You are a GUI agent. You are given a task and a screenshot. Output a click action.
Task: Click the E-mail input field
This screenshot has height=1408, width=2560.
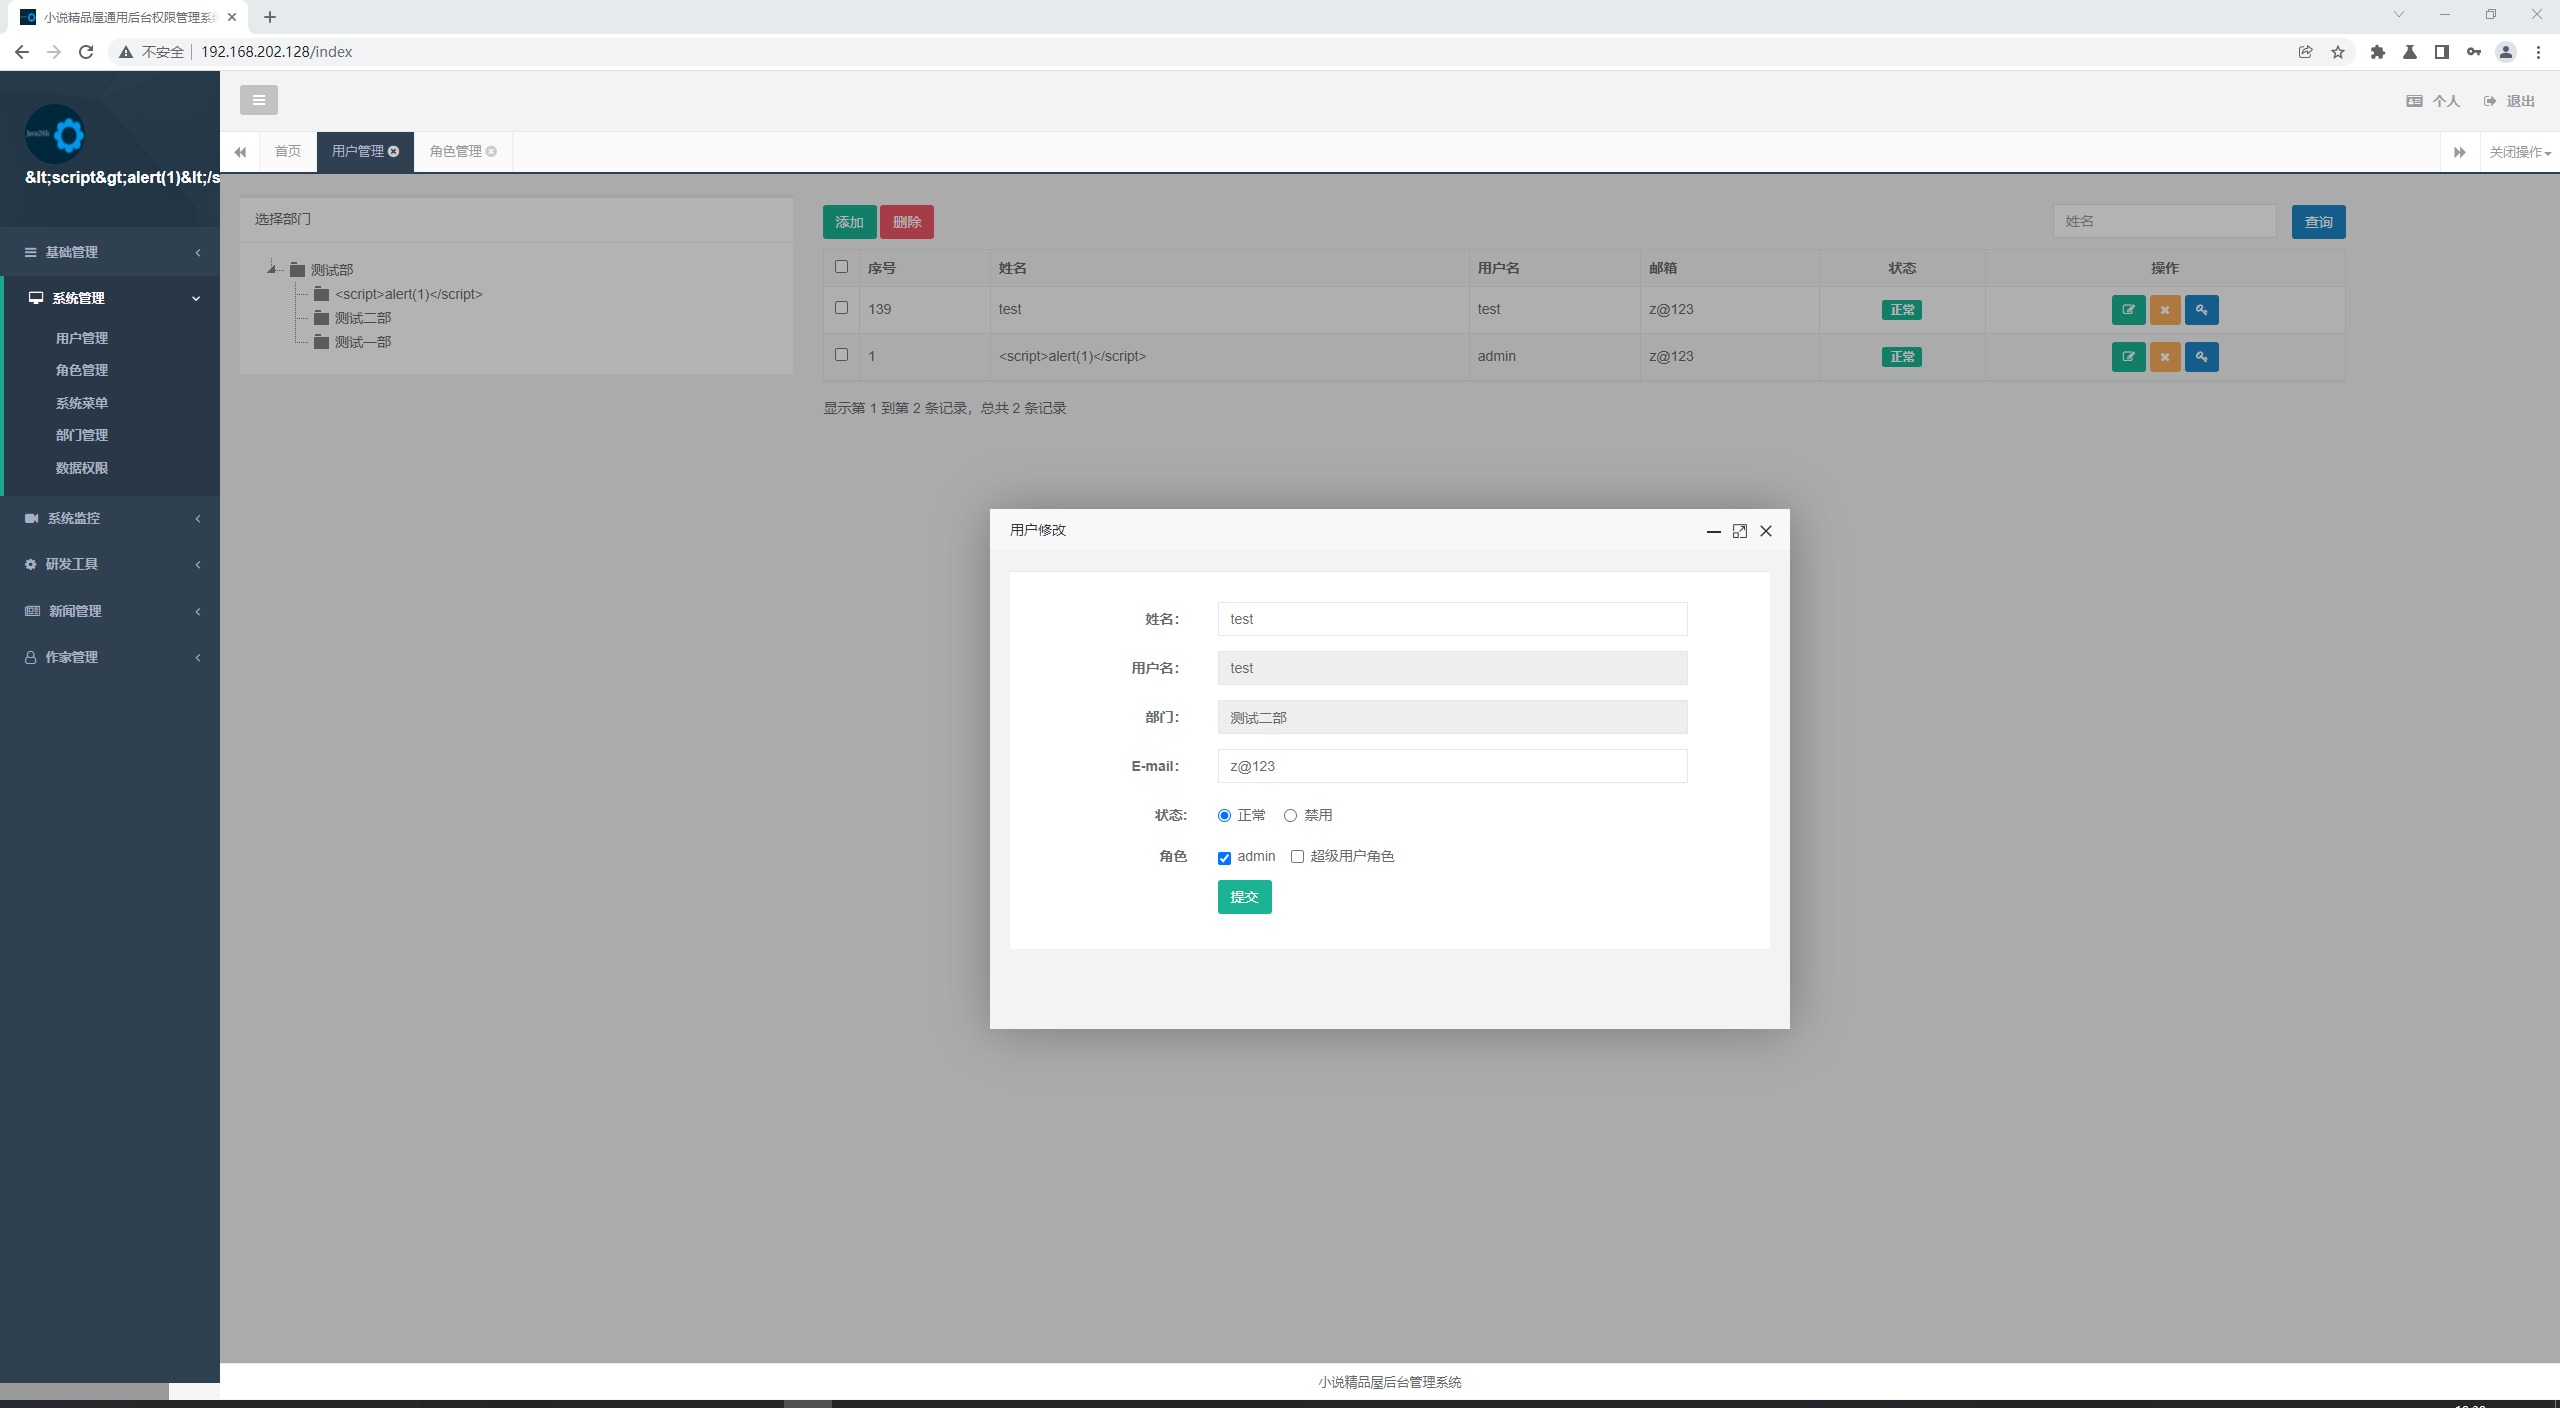(x=1452, y=766)
